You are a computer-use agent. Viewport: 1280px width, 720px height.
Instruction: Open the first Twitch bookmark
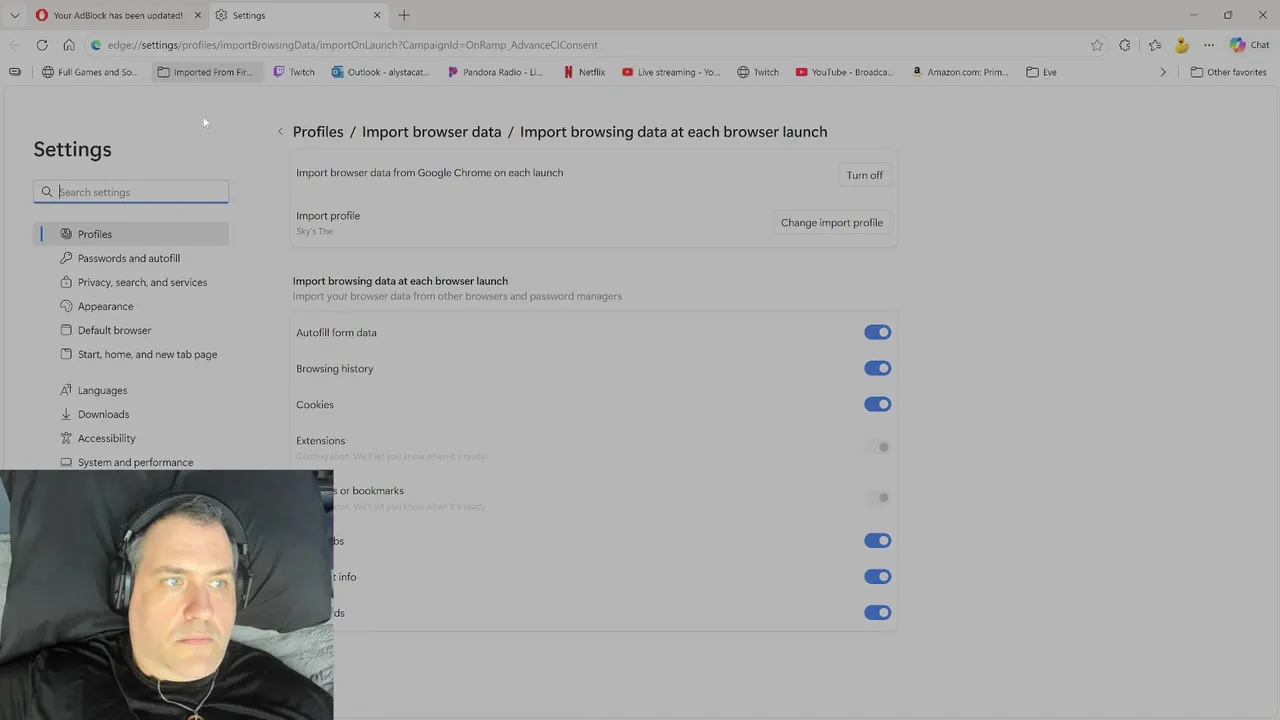(294, 72)
